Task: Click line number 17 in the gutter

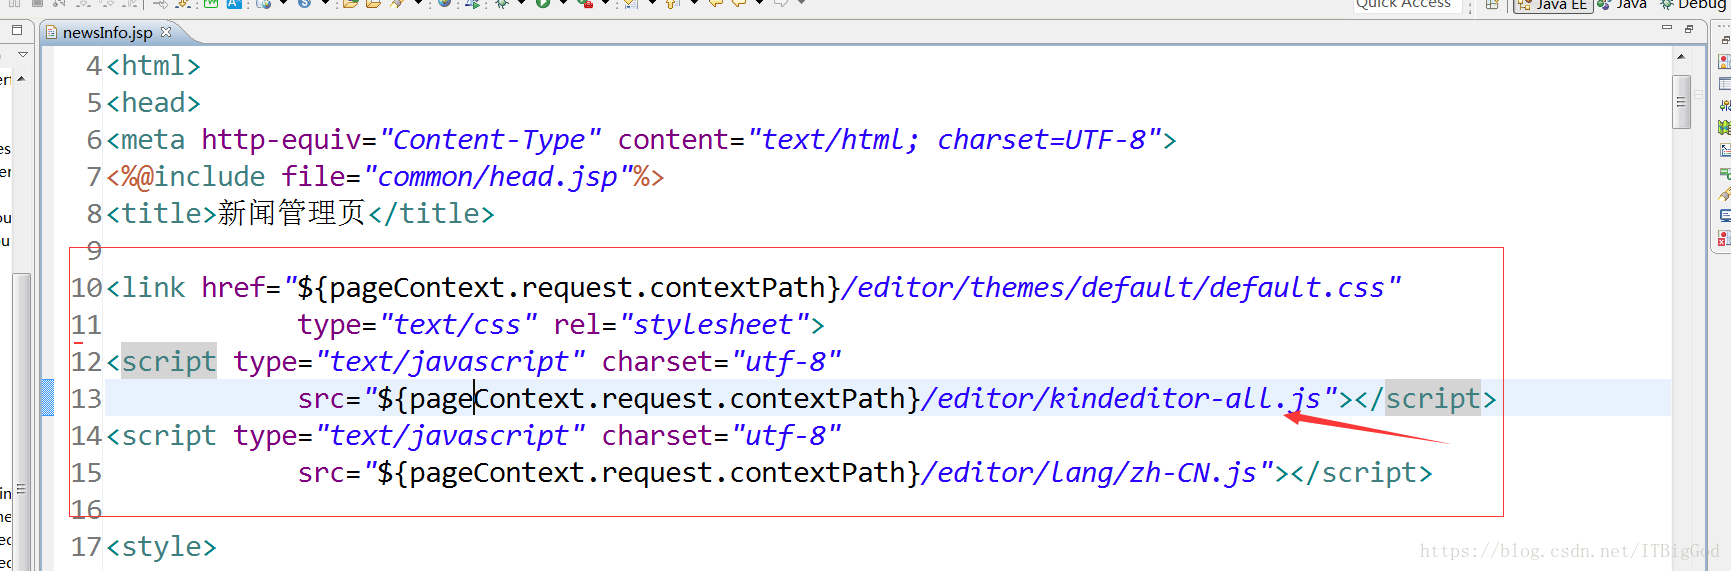Action: pos(86,547)
